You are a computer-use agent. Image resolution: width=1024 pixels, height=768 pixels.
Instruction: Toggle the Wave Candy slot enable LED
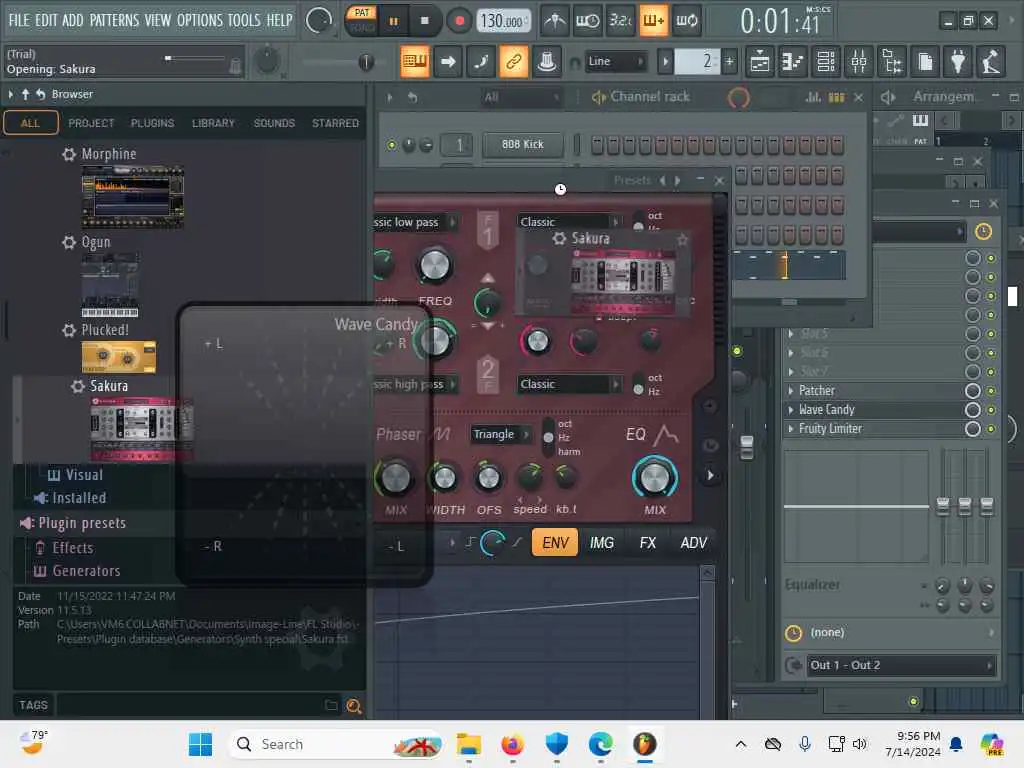tap(991, 410)
